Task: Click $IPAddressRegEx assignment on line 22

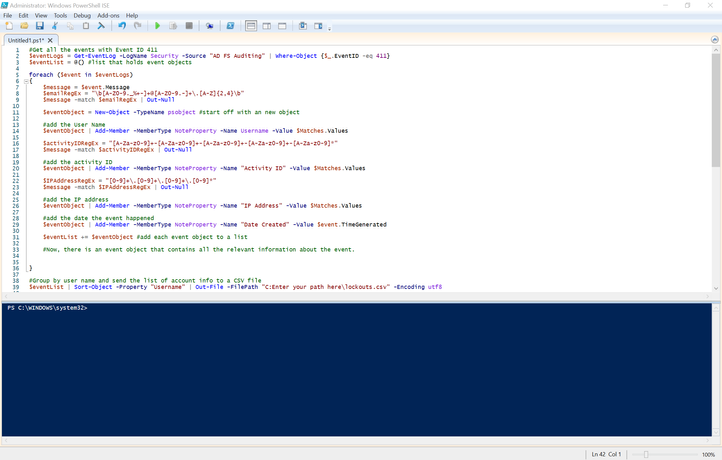Action: tap(129, 181)
